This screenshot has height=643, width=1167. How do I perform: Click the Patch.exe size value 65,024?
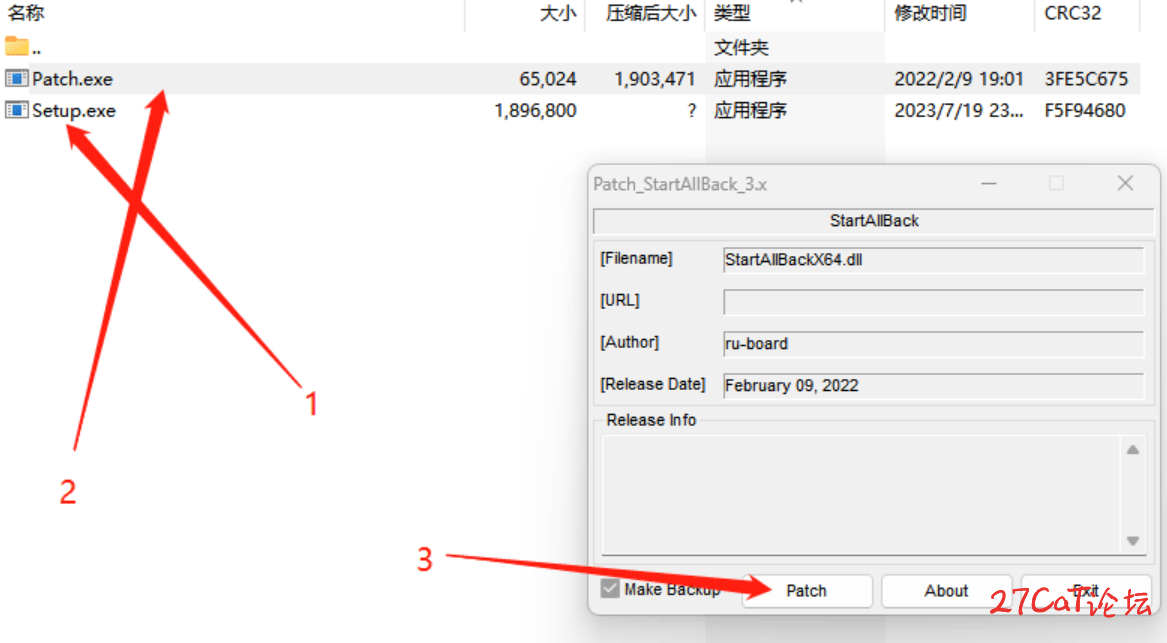tap(548, 79)
